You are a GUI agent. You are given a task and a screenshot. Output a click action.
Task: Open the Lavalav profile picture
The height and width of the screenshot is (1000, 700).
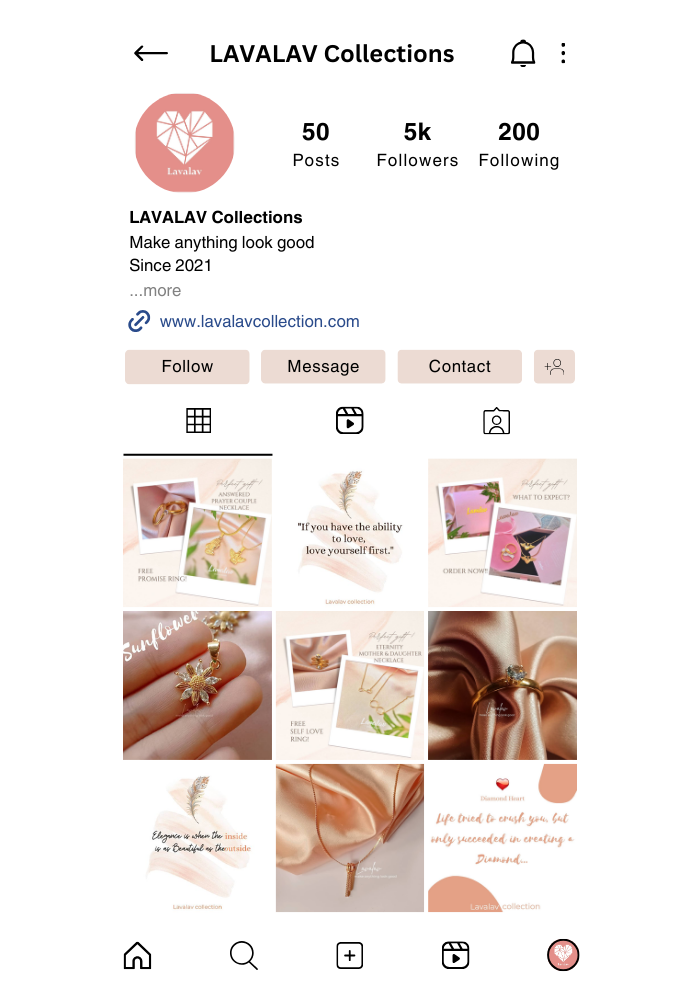(185, 143)
